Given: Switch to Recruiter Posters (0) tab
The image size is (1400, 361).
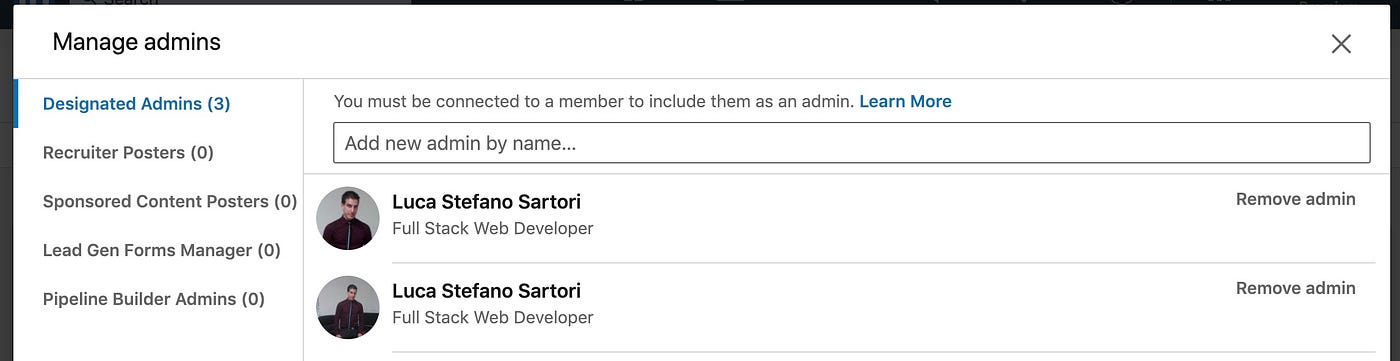Looking at the screenshot, I should pos(128,153).
